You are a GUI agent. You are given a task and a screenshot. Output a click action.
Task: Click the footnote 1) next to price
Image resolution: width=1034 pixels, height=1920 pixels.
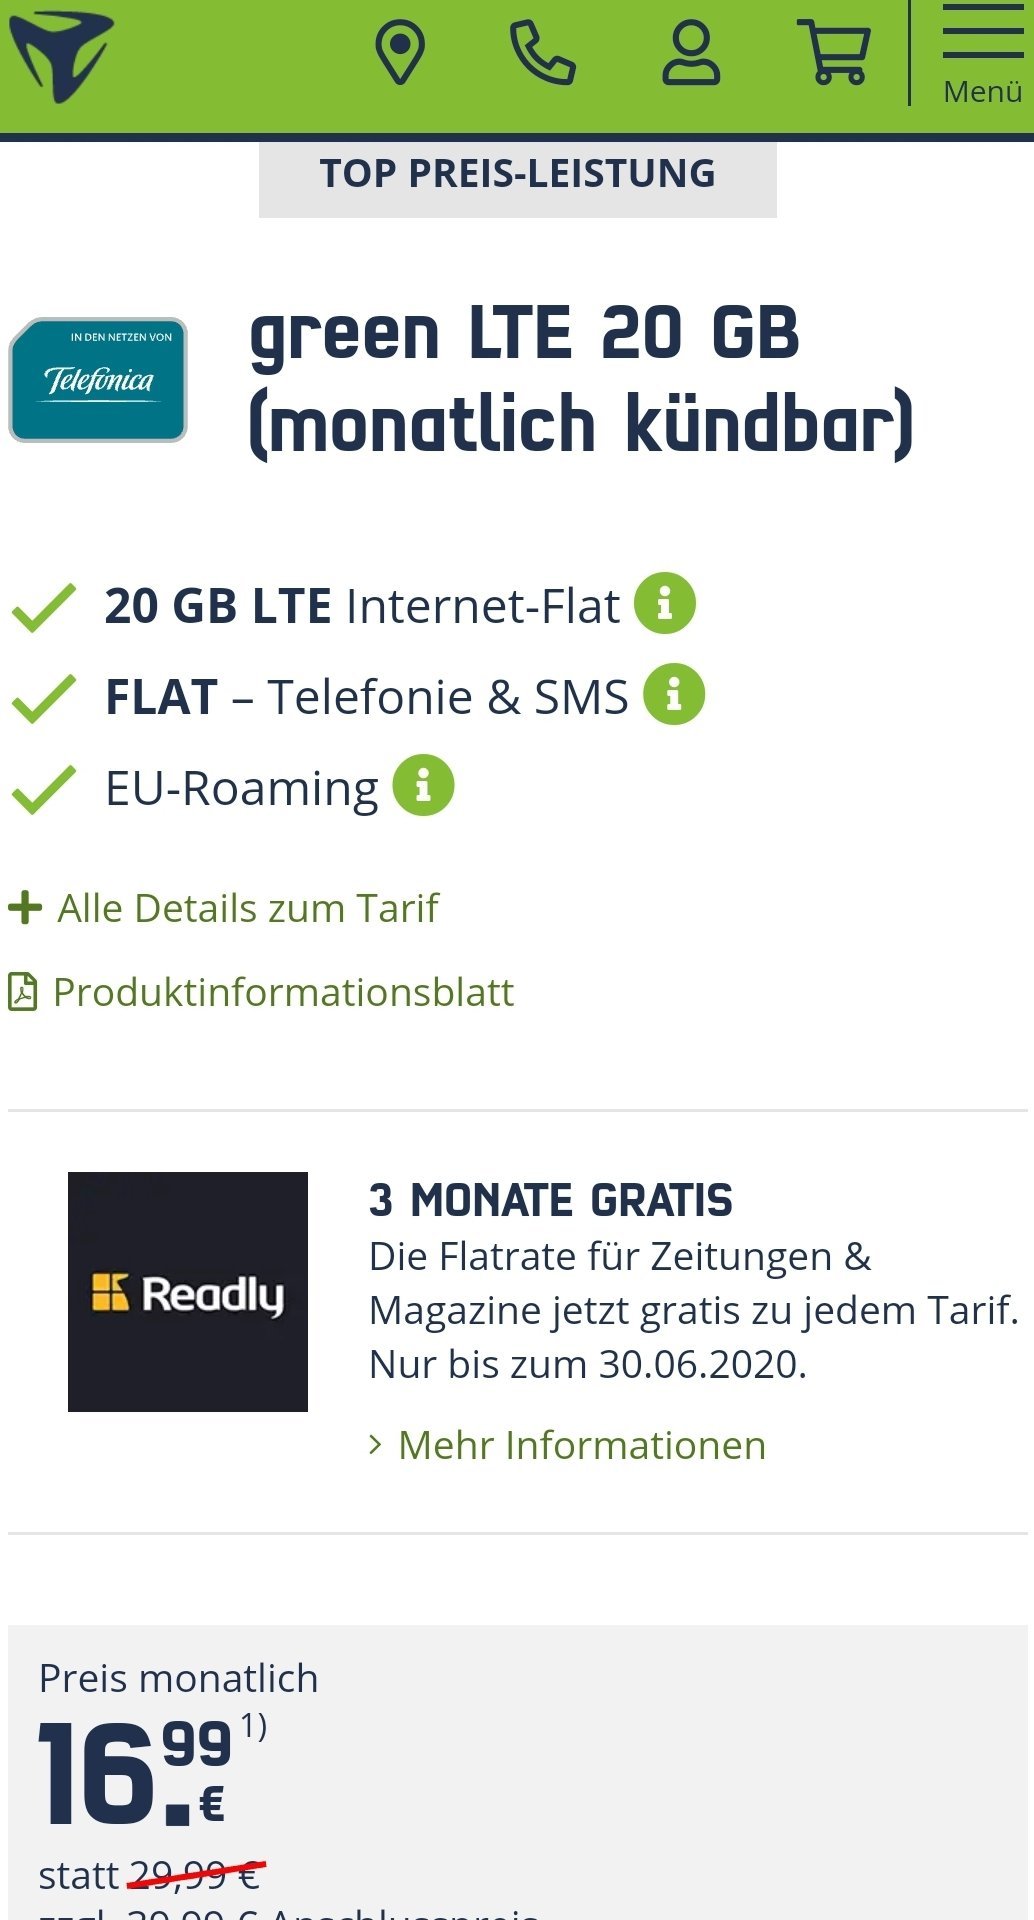254,1727
